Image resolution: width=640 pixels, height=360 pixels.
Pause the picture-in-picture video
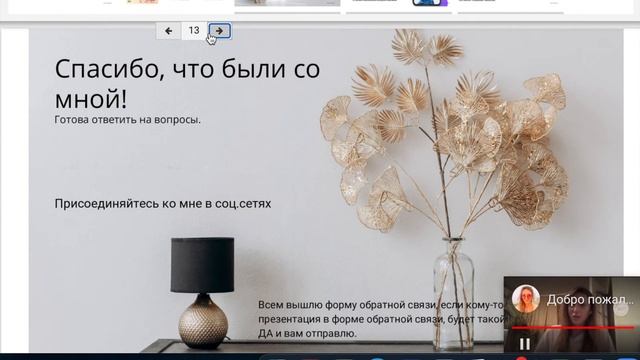pyautogui.click(x=525, y=344)
